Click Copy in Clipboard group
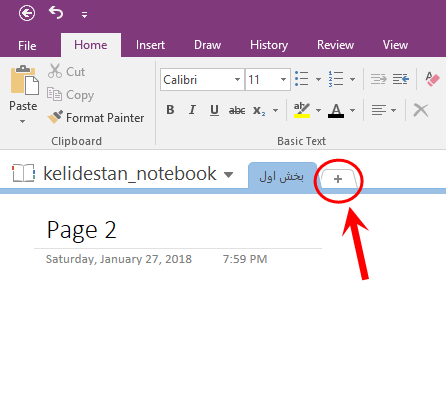This screenshot has height=408, width=446. [70, 95]
